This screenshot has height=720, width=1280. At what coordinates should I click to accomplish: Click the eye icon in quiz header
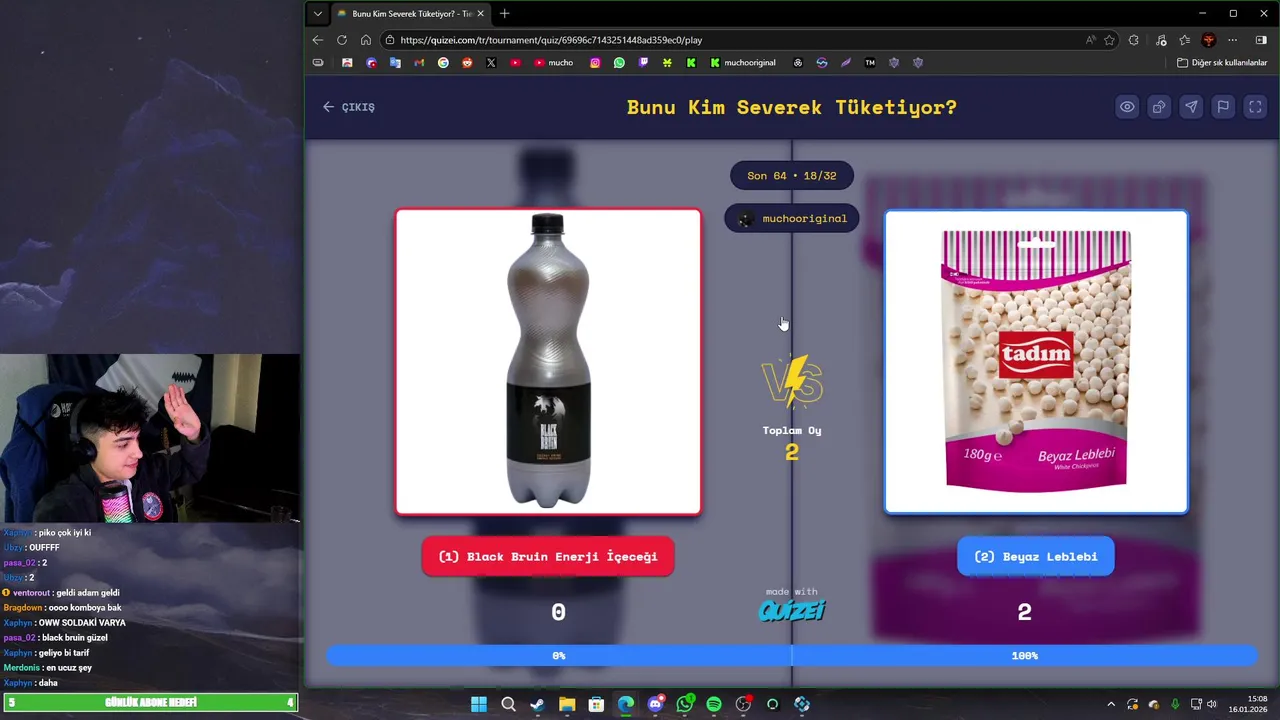point(1127,107)
